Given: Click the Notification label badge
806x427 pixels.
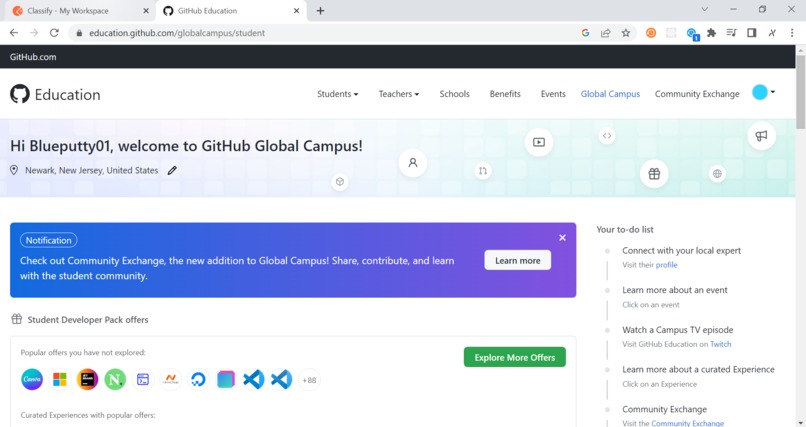Looking at the screenshot, I should coord(49,240).
